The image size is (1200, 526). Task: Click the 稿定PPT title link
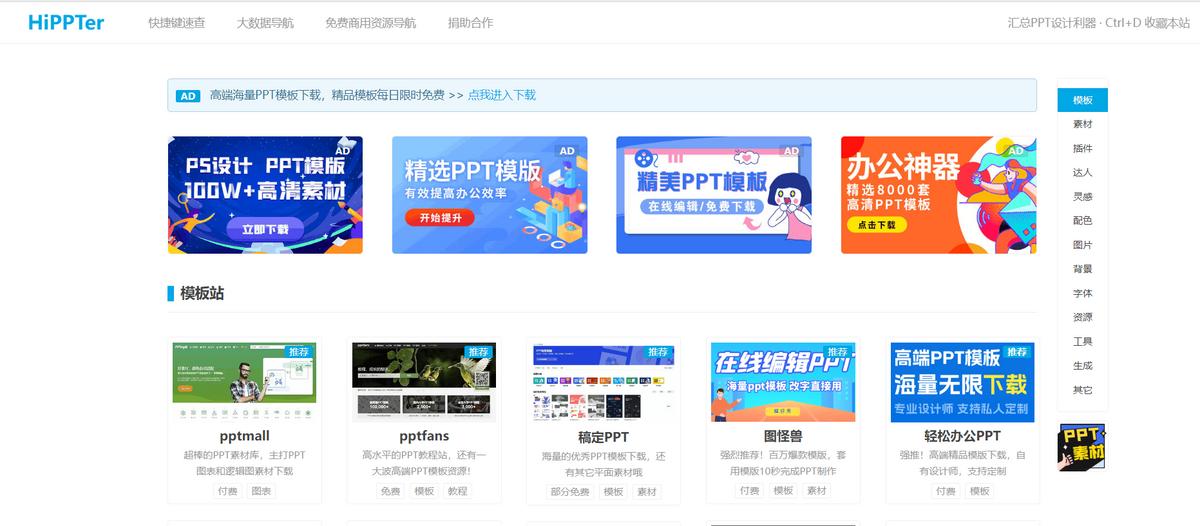pos(603,437)
